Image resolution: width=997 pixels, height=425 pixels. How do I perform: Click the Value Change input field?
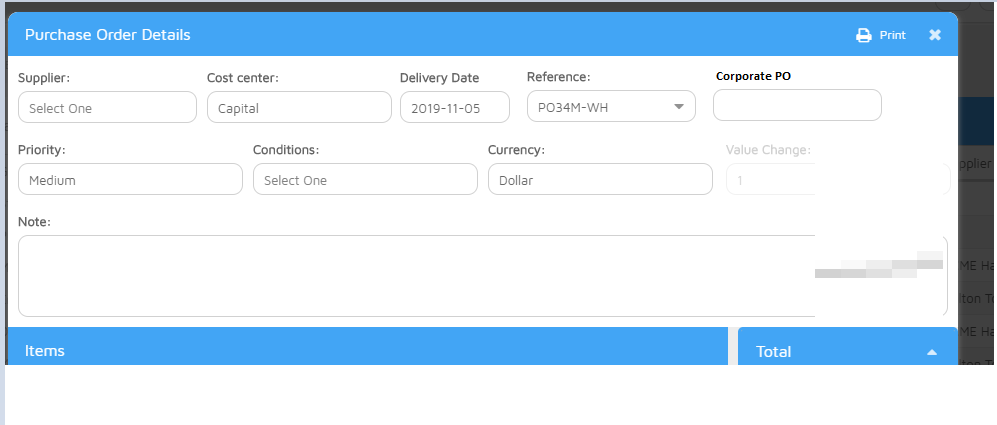[770, 180]
